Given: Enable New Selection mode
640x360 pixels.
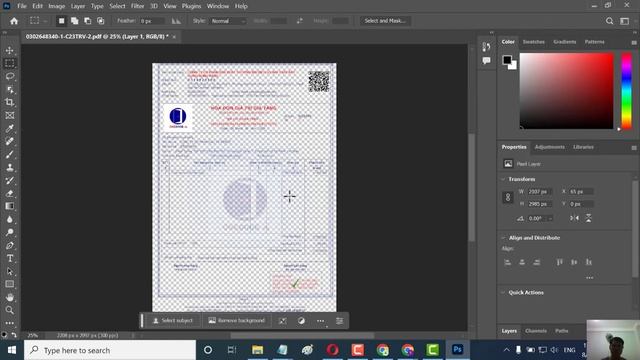Looking at the screenshot, I should (x=61, y=21).
